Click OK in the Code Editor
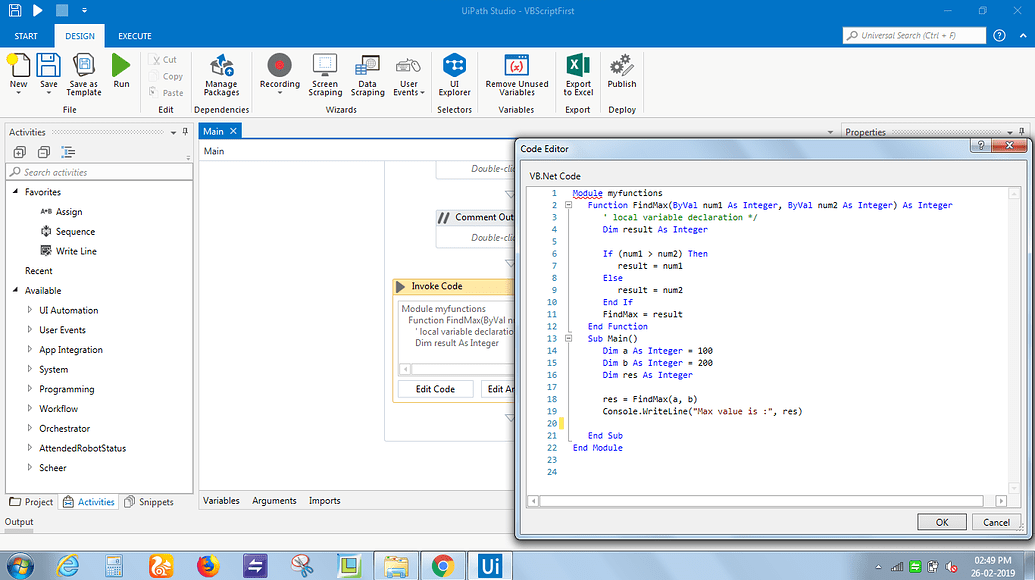This screenshot has height=580, width=1035. [x=942, y=522]
